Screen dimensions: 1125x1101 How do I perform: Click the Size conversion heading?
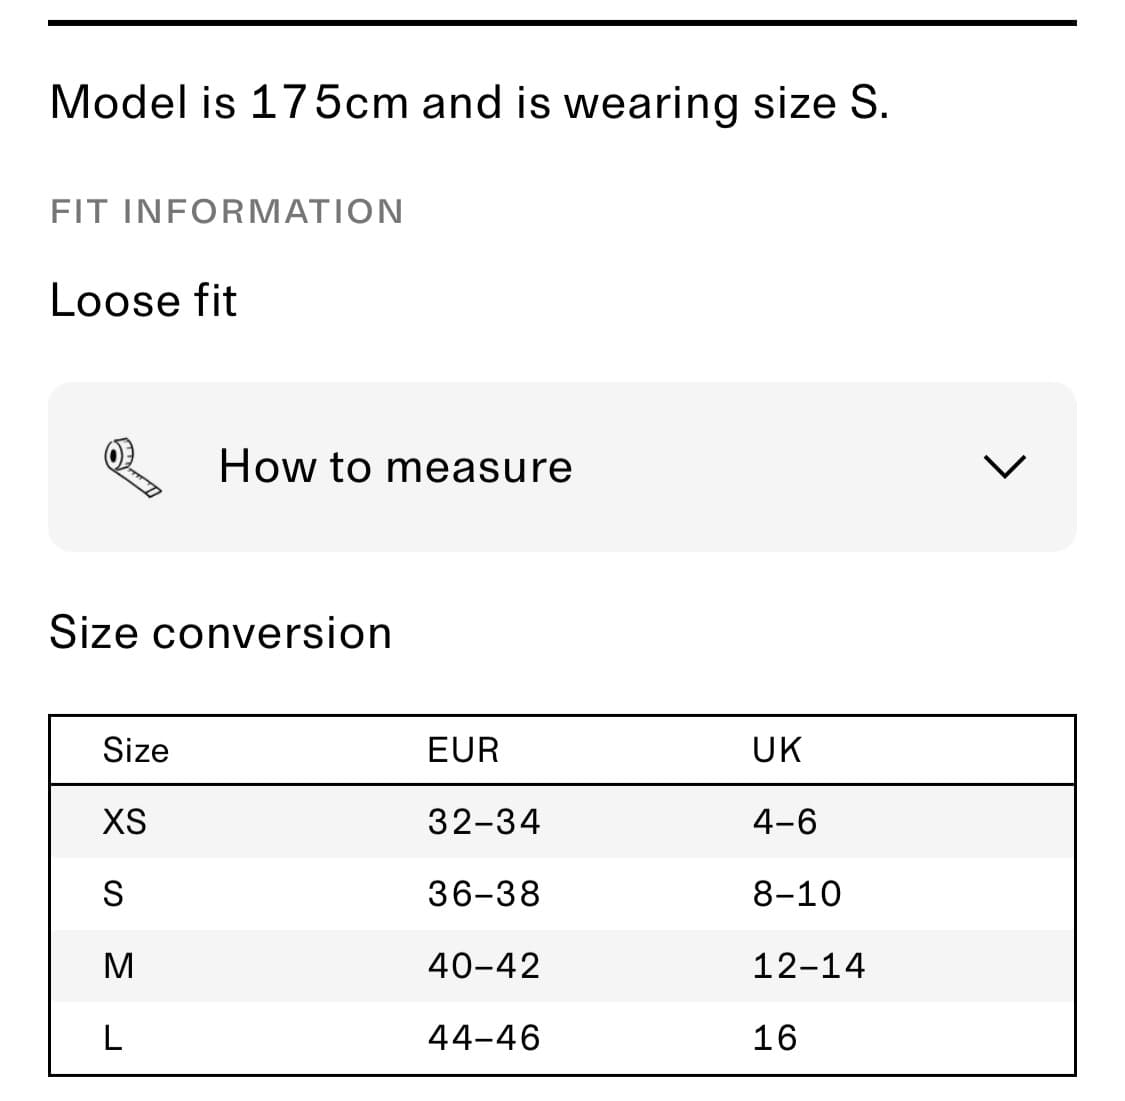pyautogui.click(x=220, y=633)
